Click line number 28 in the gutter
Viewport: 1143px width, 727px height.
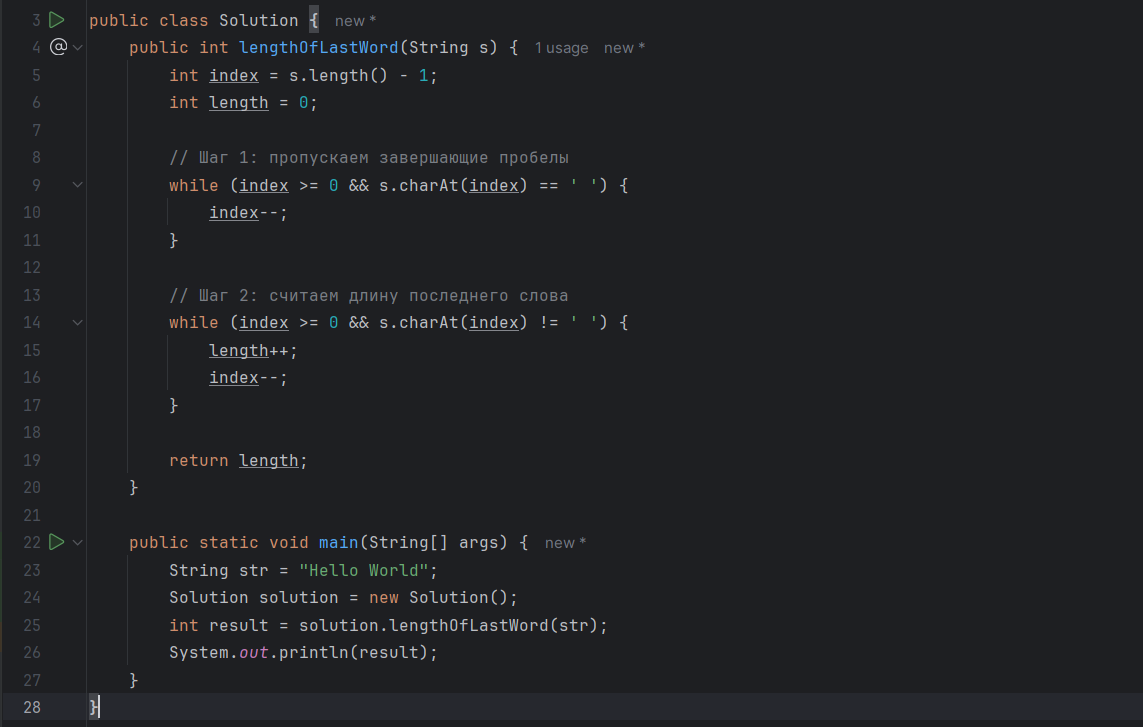tap(31, 707)
